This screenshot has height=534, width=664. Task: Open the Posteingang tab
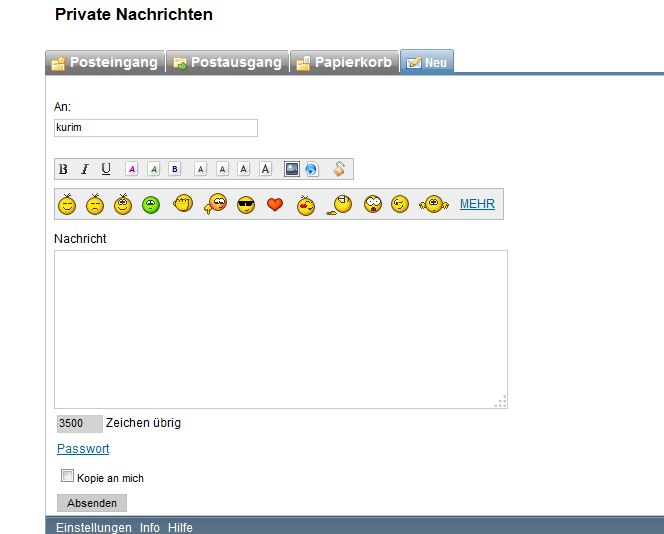tap(105, 62)
